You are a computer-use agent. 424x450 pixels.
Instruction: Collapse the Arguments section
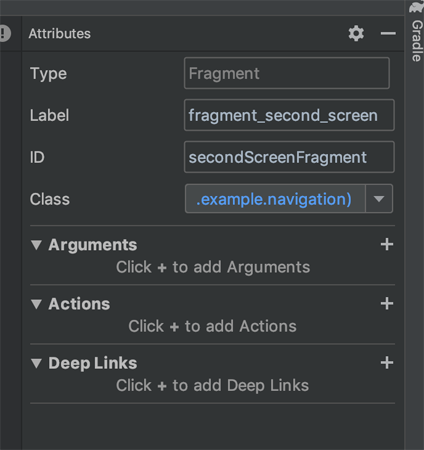pos(36,245)
